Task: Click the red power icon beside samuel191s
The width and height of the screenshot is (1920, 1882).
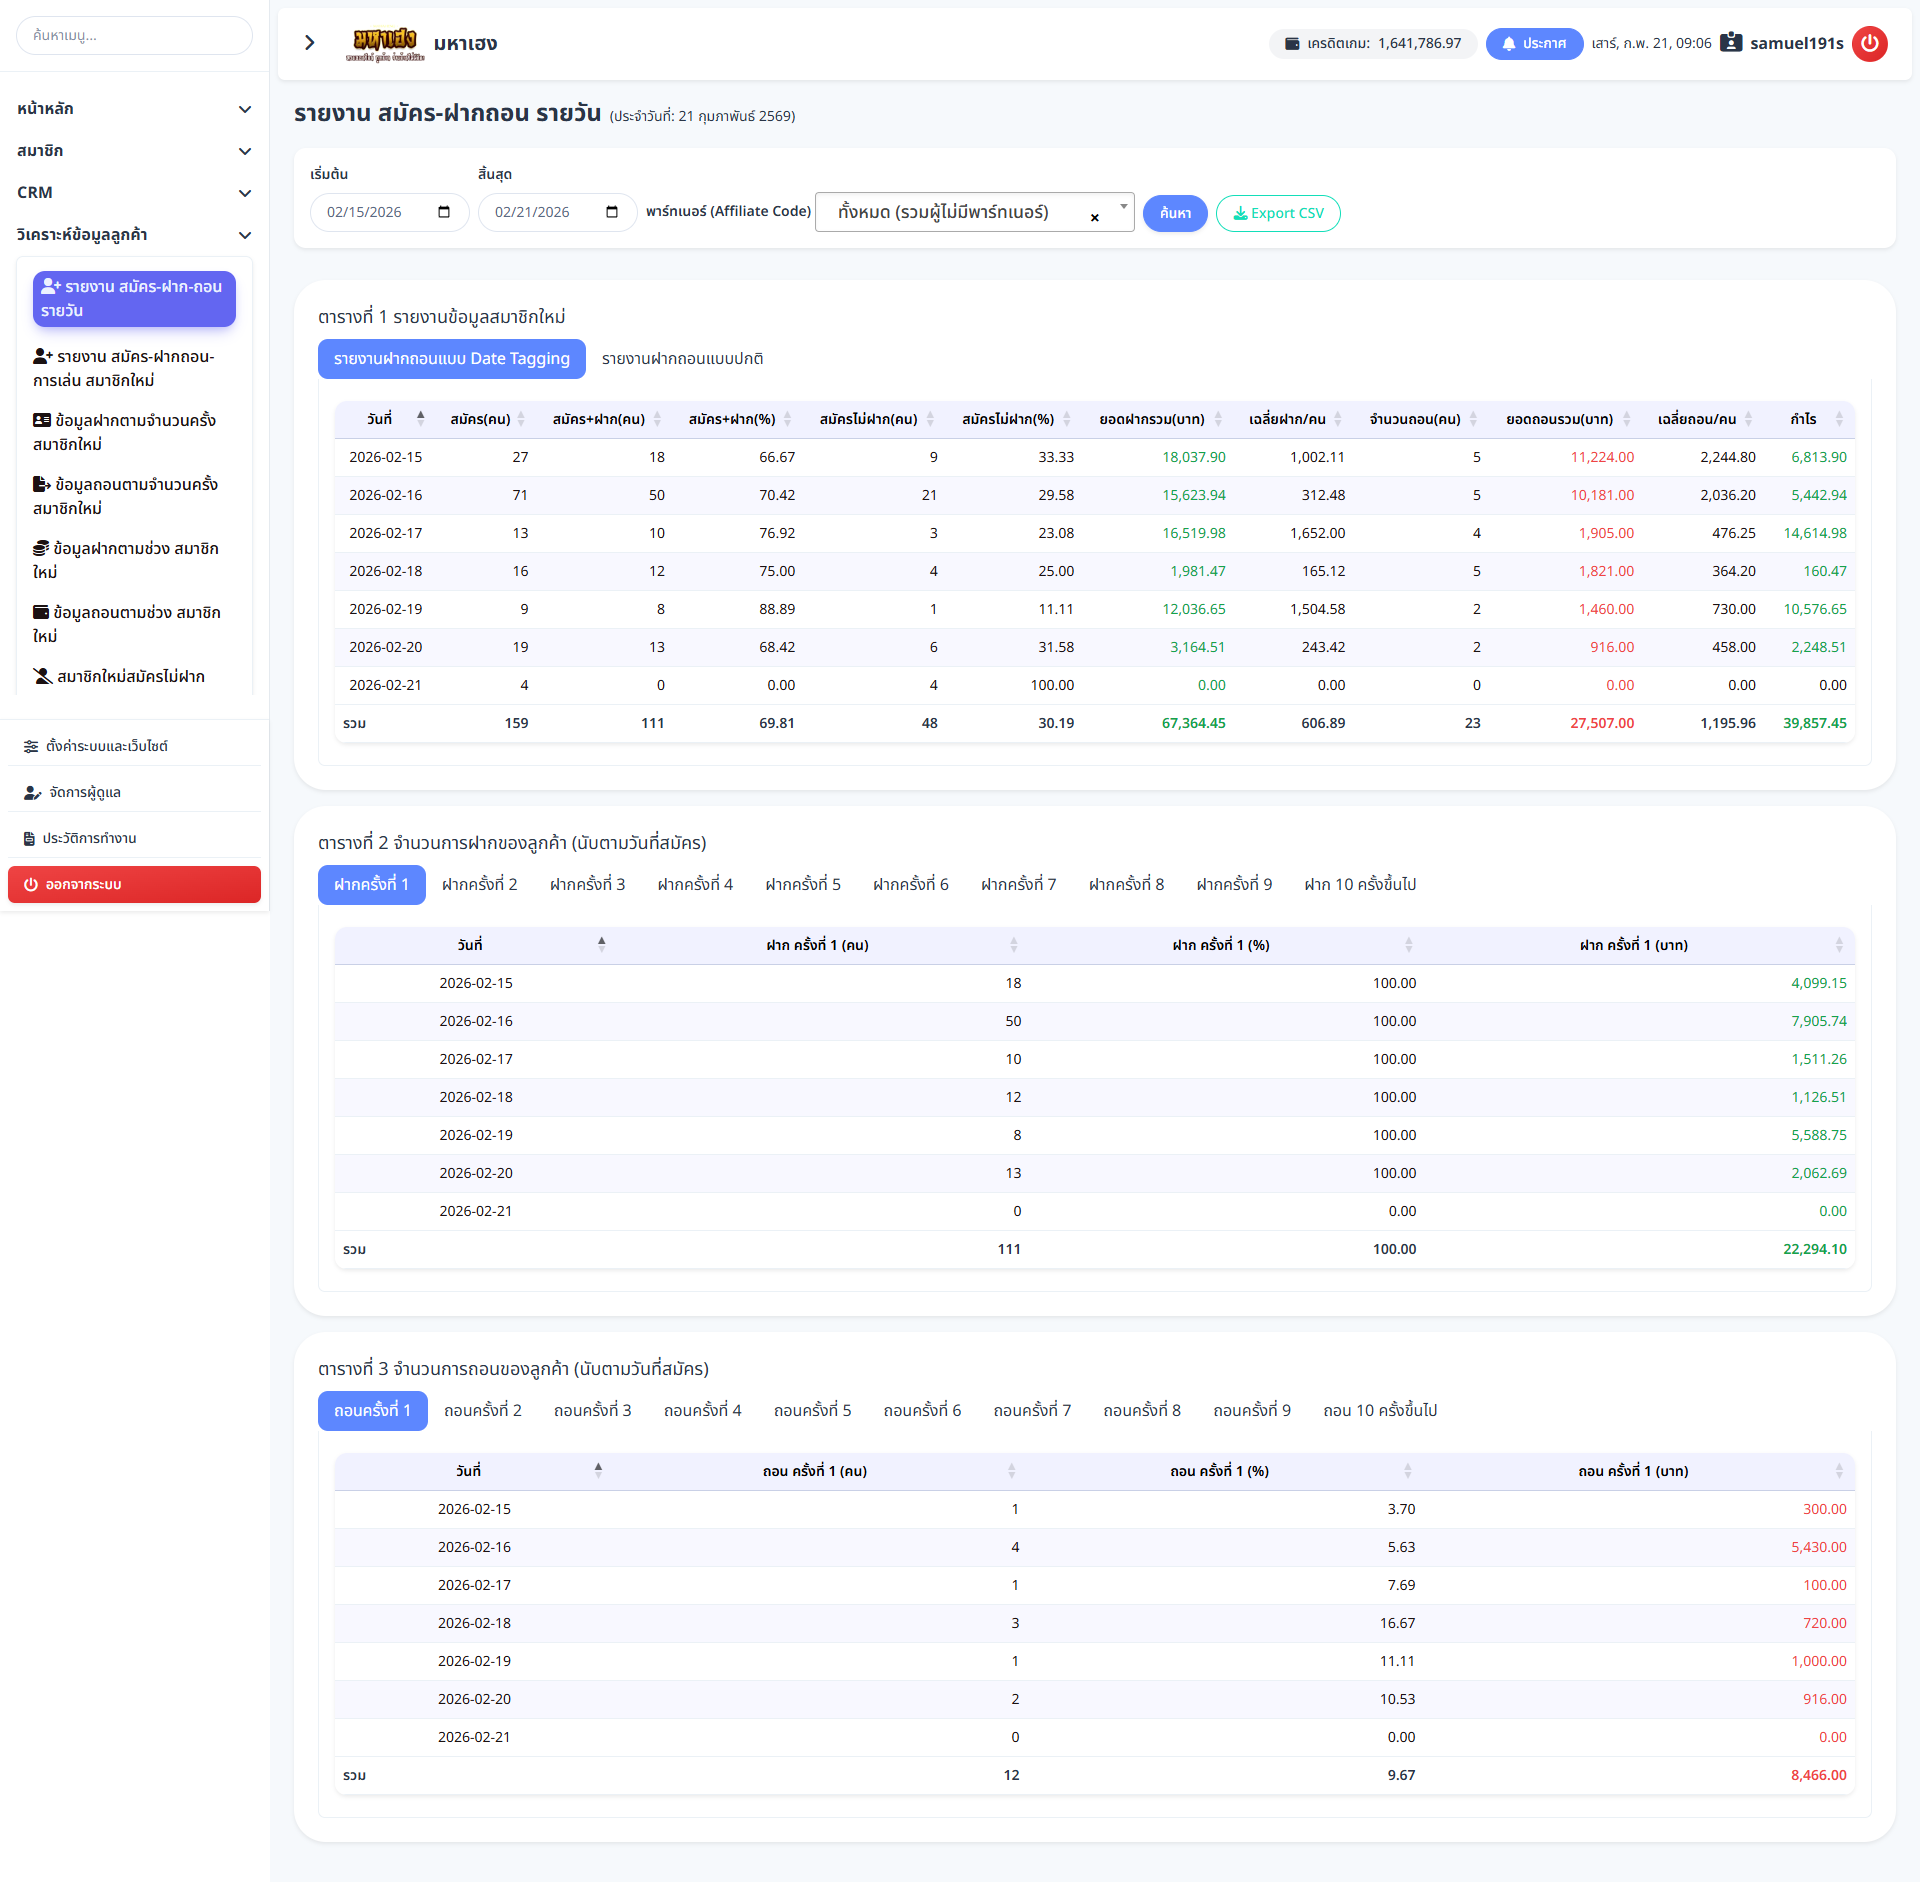Action: pos(1869,43)
